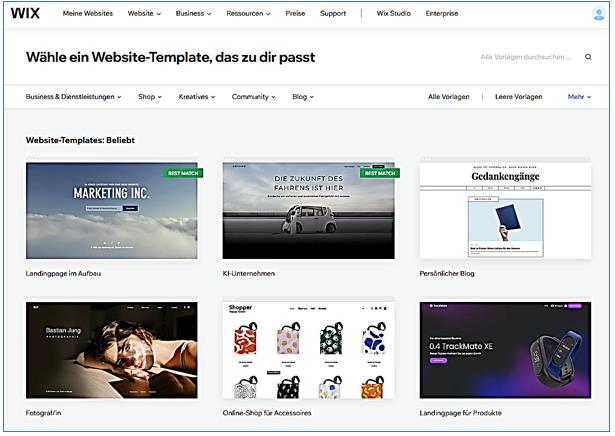Click the Wix logo
Screen dimensions: 615x436
(x=25, y=13)
